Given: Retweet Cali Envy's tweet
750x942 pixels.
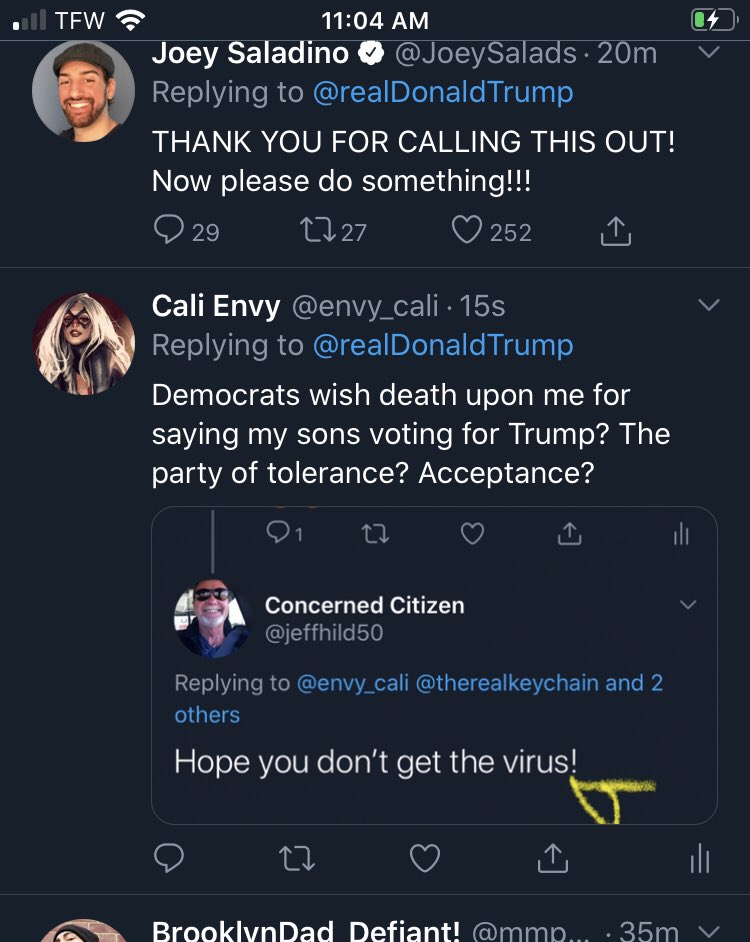Looking at the screenshot, I should pos(297,858).
